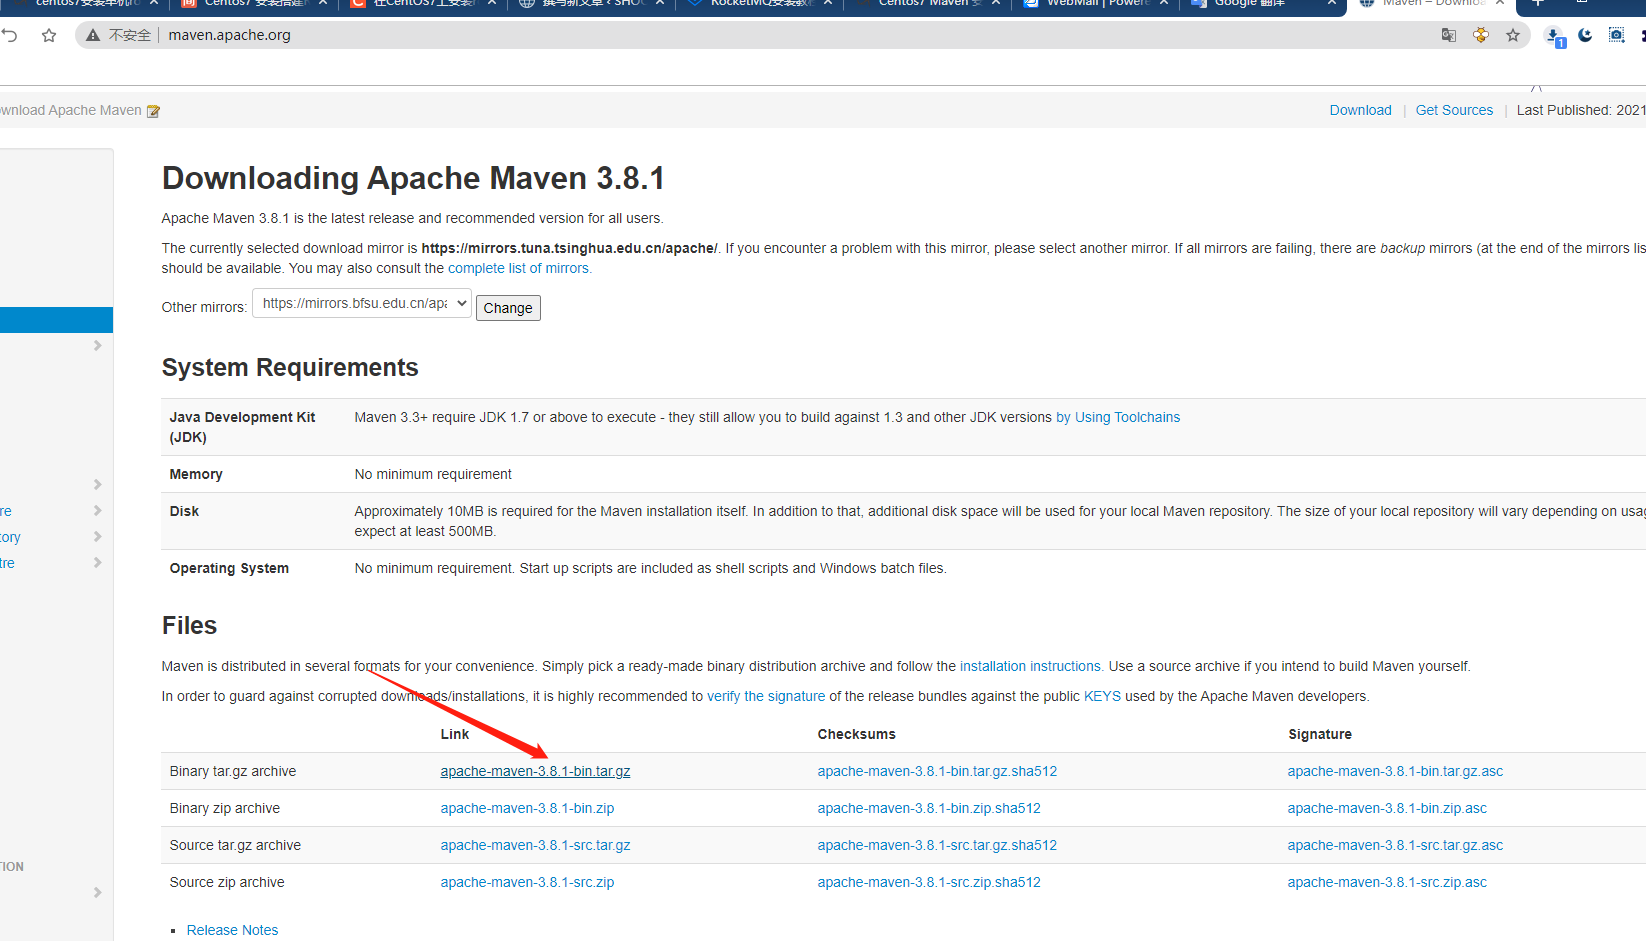Open apache-maven-3.8.1-src.tar.gz.sha512 checksum
Screen dimensions: 1646x941
(937, 845)
